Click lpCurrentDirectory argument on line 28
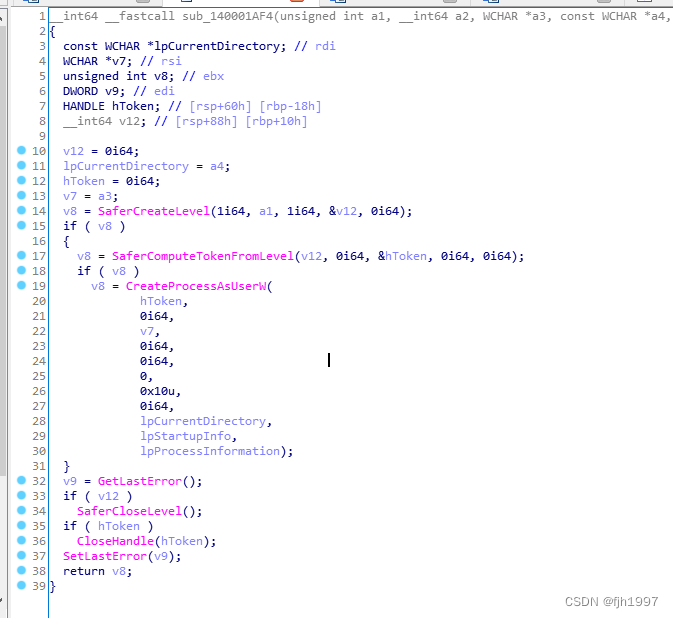This screenshot has width=673, height=618. (203, 421)
